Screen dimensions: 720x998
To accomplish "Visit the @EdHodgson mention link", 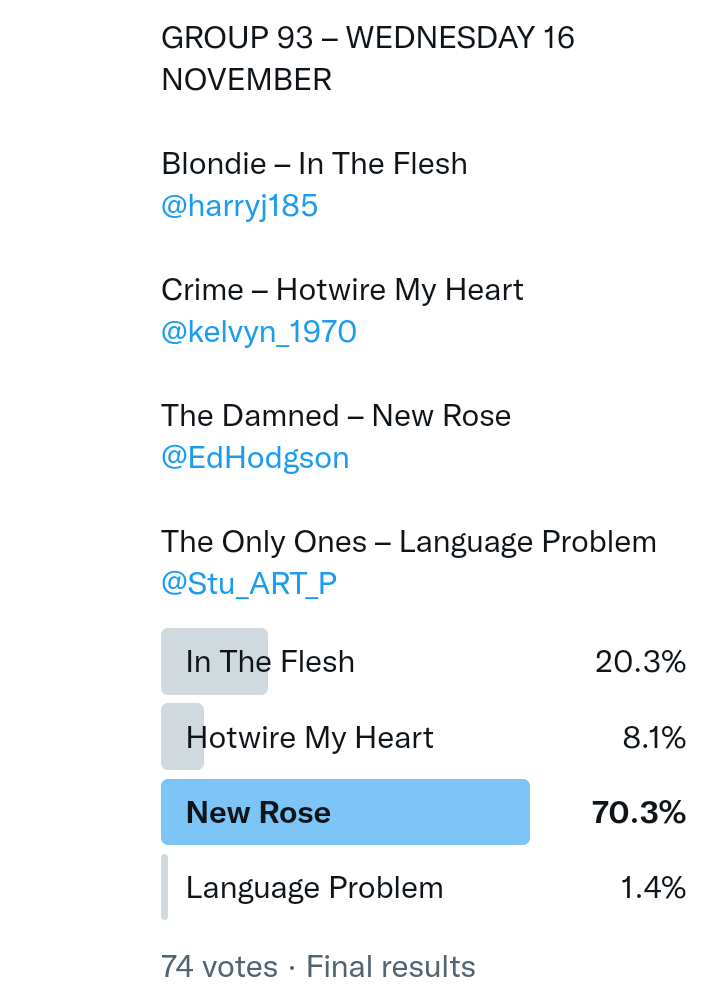I will point(255,458).
